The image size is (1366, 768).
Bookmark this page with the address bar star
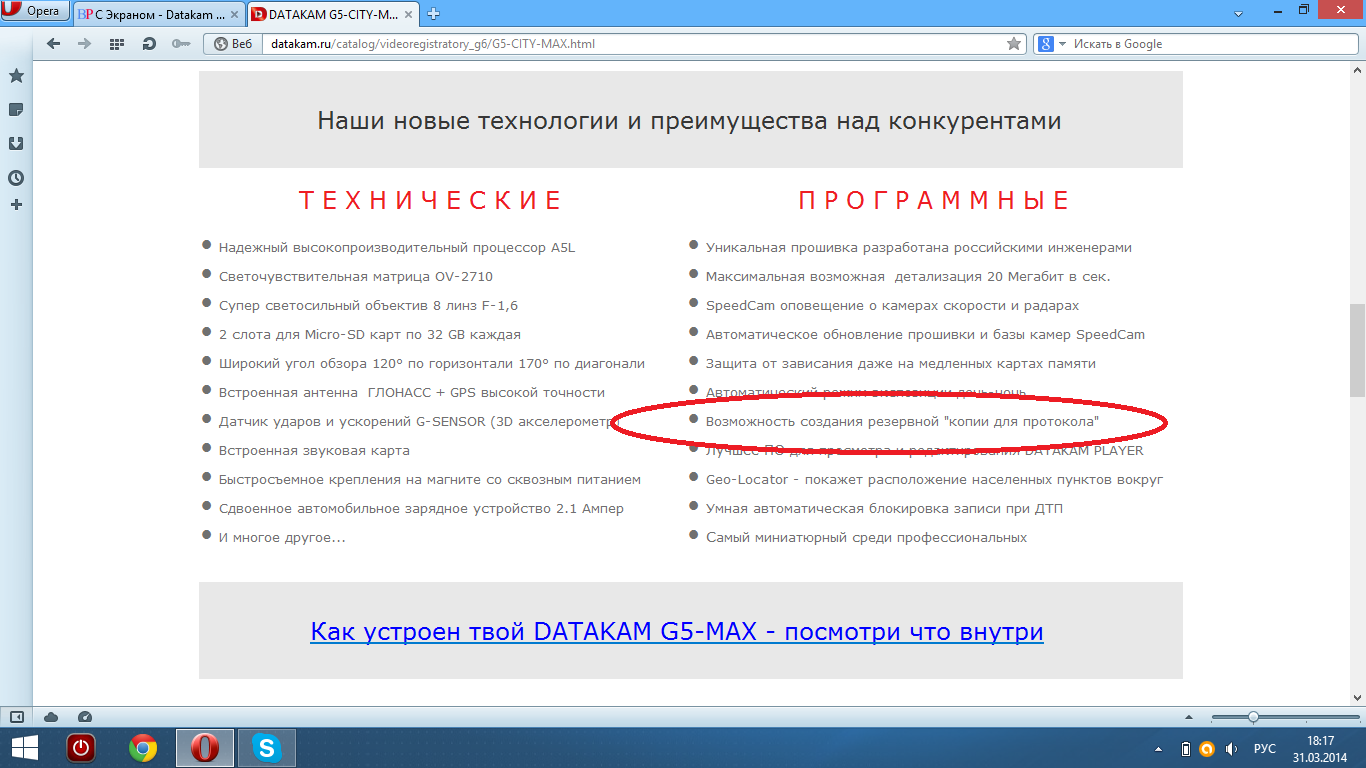pyautogui.click(x=1014, y=44)
